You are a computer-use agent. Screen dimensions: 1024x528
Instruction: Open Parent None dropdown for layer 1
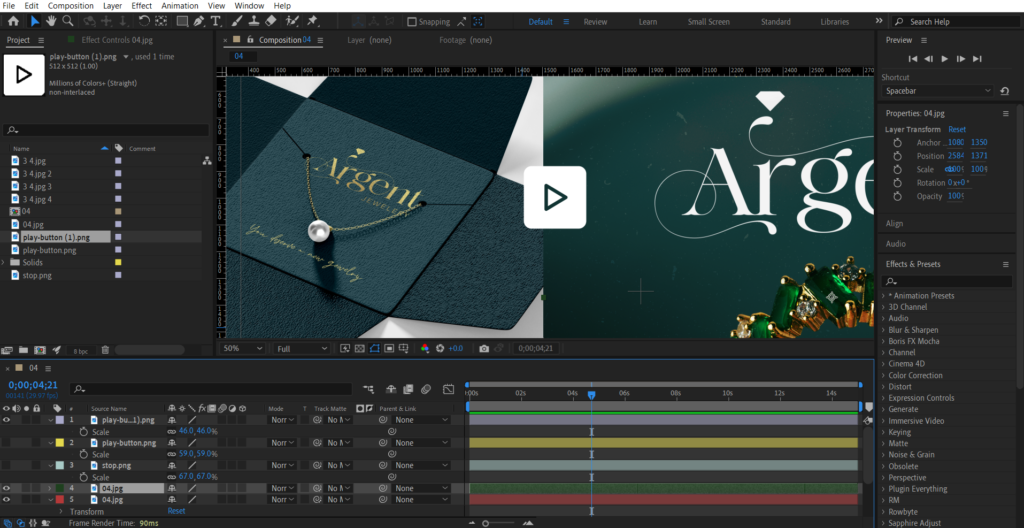[x=421, y=420]
